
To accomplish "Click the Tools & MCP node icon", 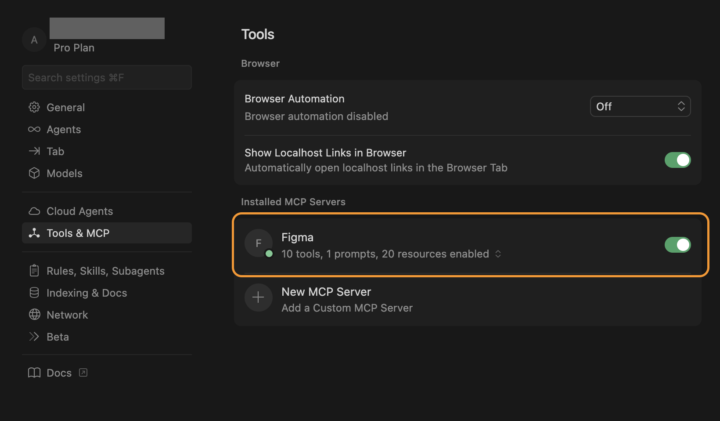I will tap(34, 233).
